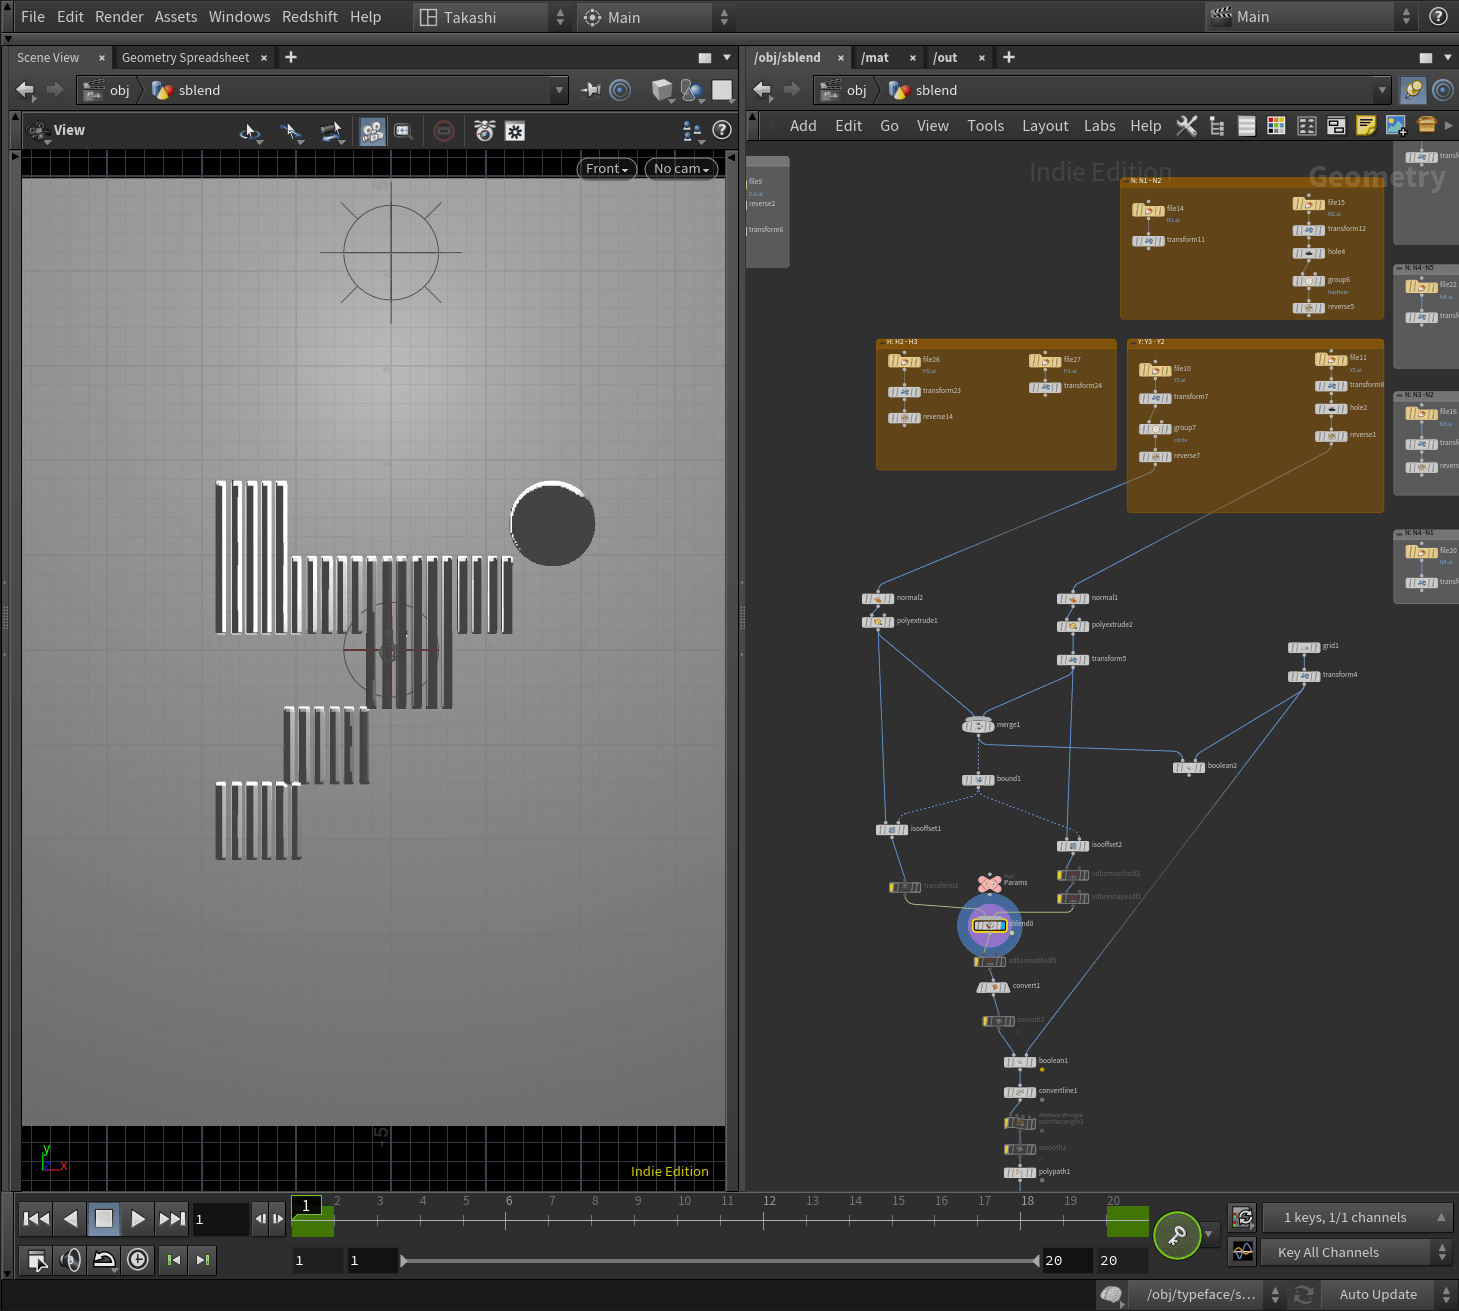Toggle pin on Scene View pane
This screenshot has height=1311, width=1459.
tap(591, 90)
